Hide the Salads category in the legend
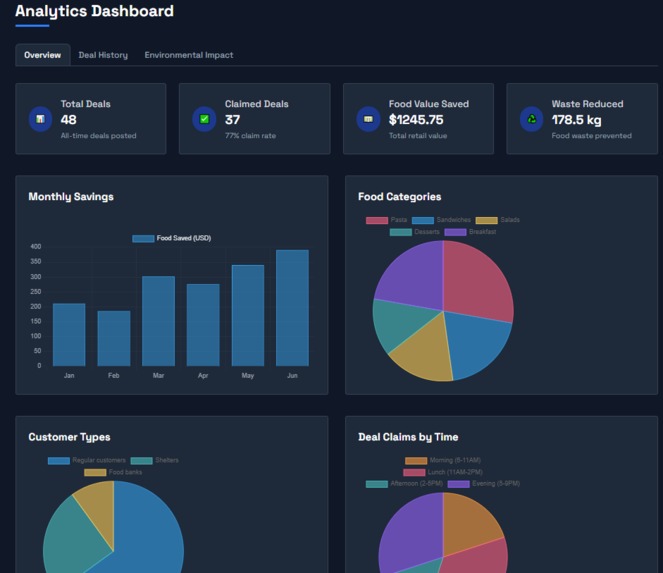Image resolution: width=663 pixels, height=573 pixels. (498, 220)
